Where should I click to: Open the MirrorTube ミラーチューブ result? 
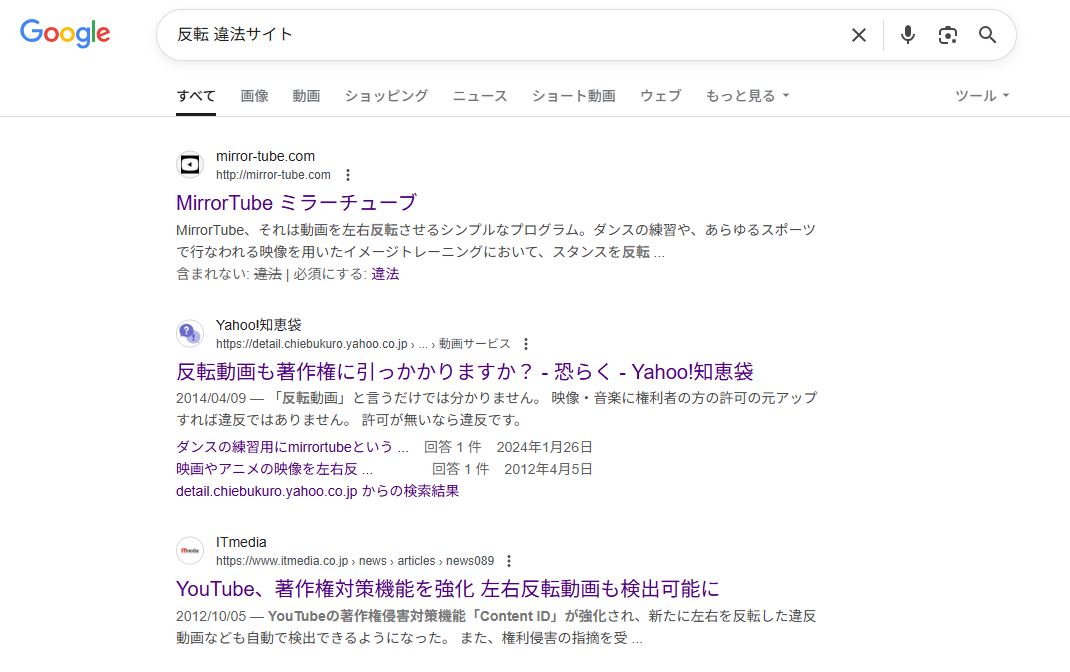coord(295,203)
